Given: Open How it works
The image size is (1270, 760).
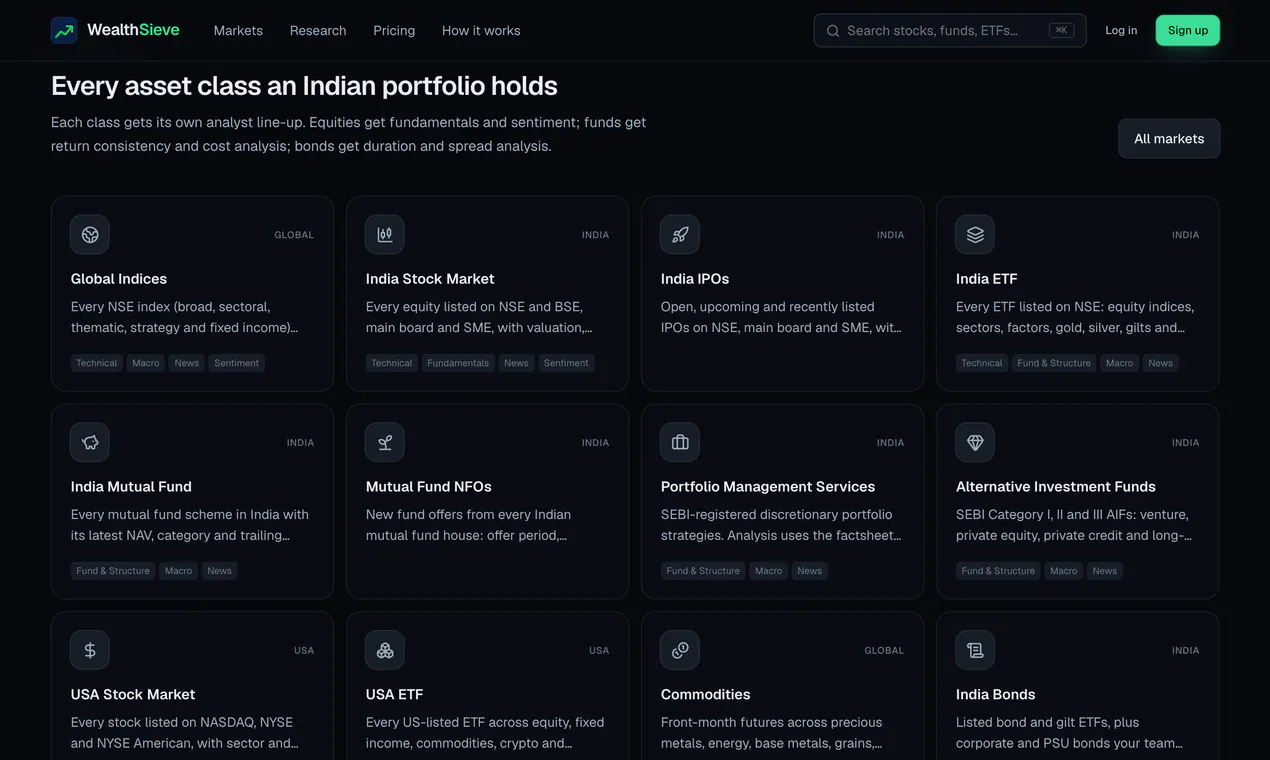Looking at the screenshot, I should (481, 31).
